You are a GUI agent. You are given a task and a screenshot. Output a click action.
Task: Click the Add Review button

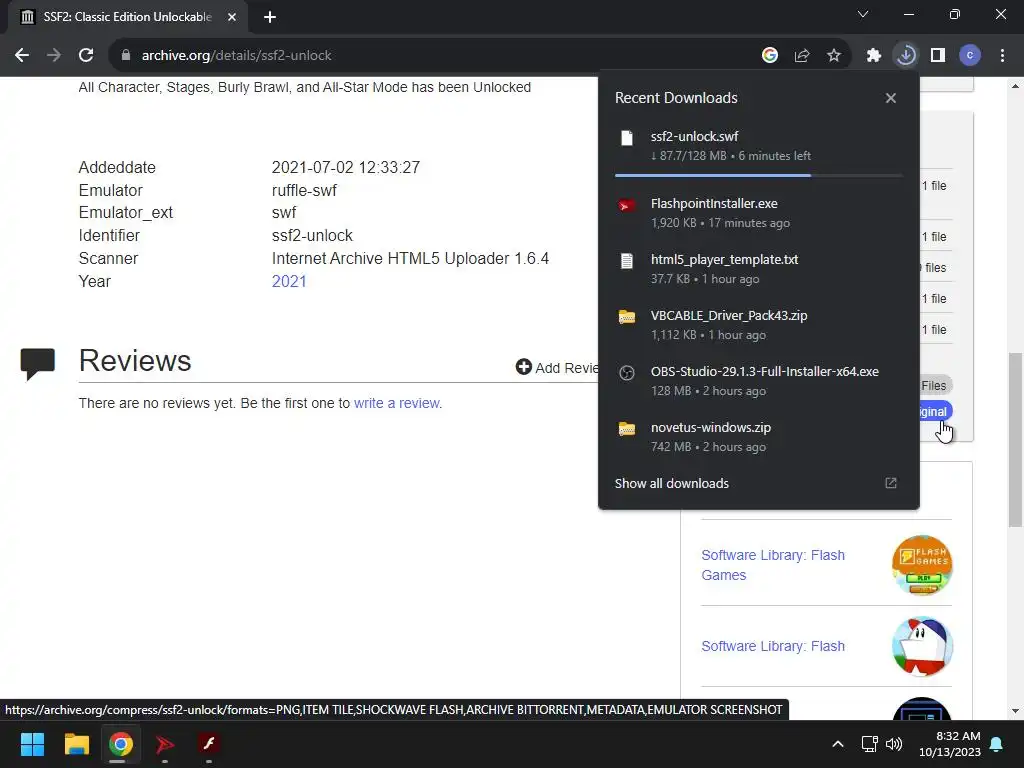click(x=557, y=368)
